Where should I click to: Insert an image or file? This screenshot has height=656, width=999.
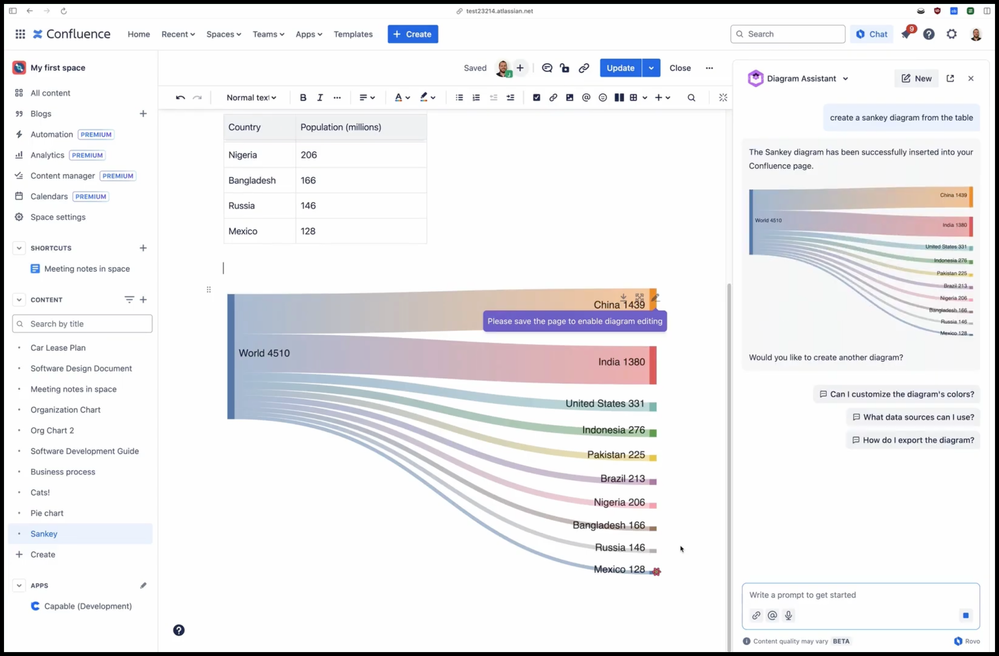point(570,97)
